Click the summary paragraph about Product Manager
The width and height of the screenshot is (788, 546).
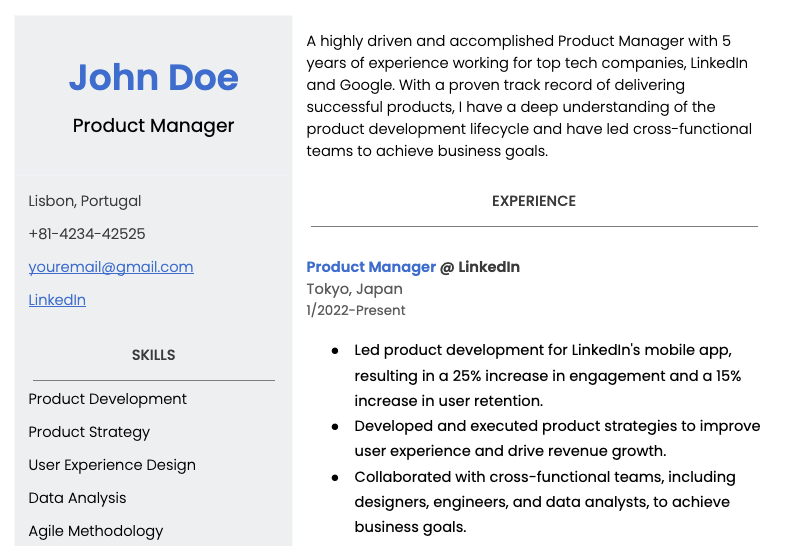pos(529,96)
